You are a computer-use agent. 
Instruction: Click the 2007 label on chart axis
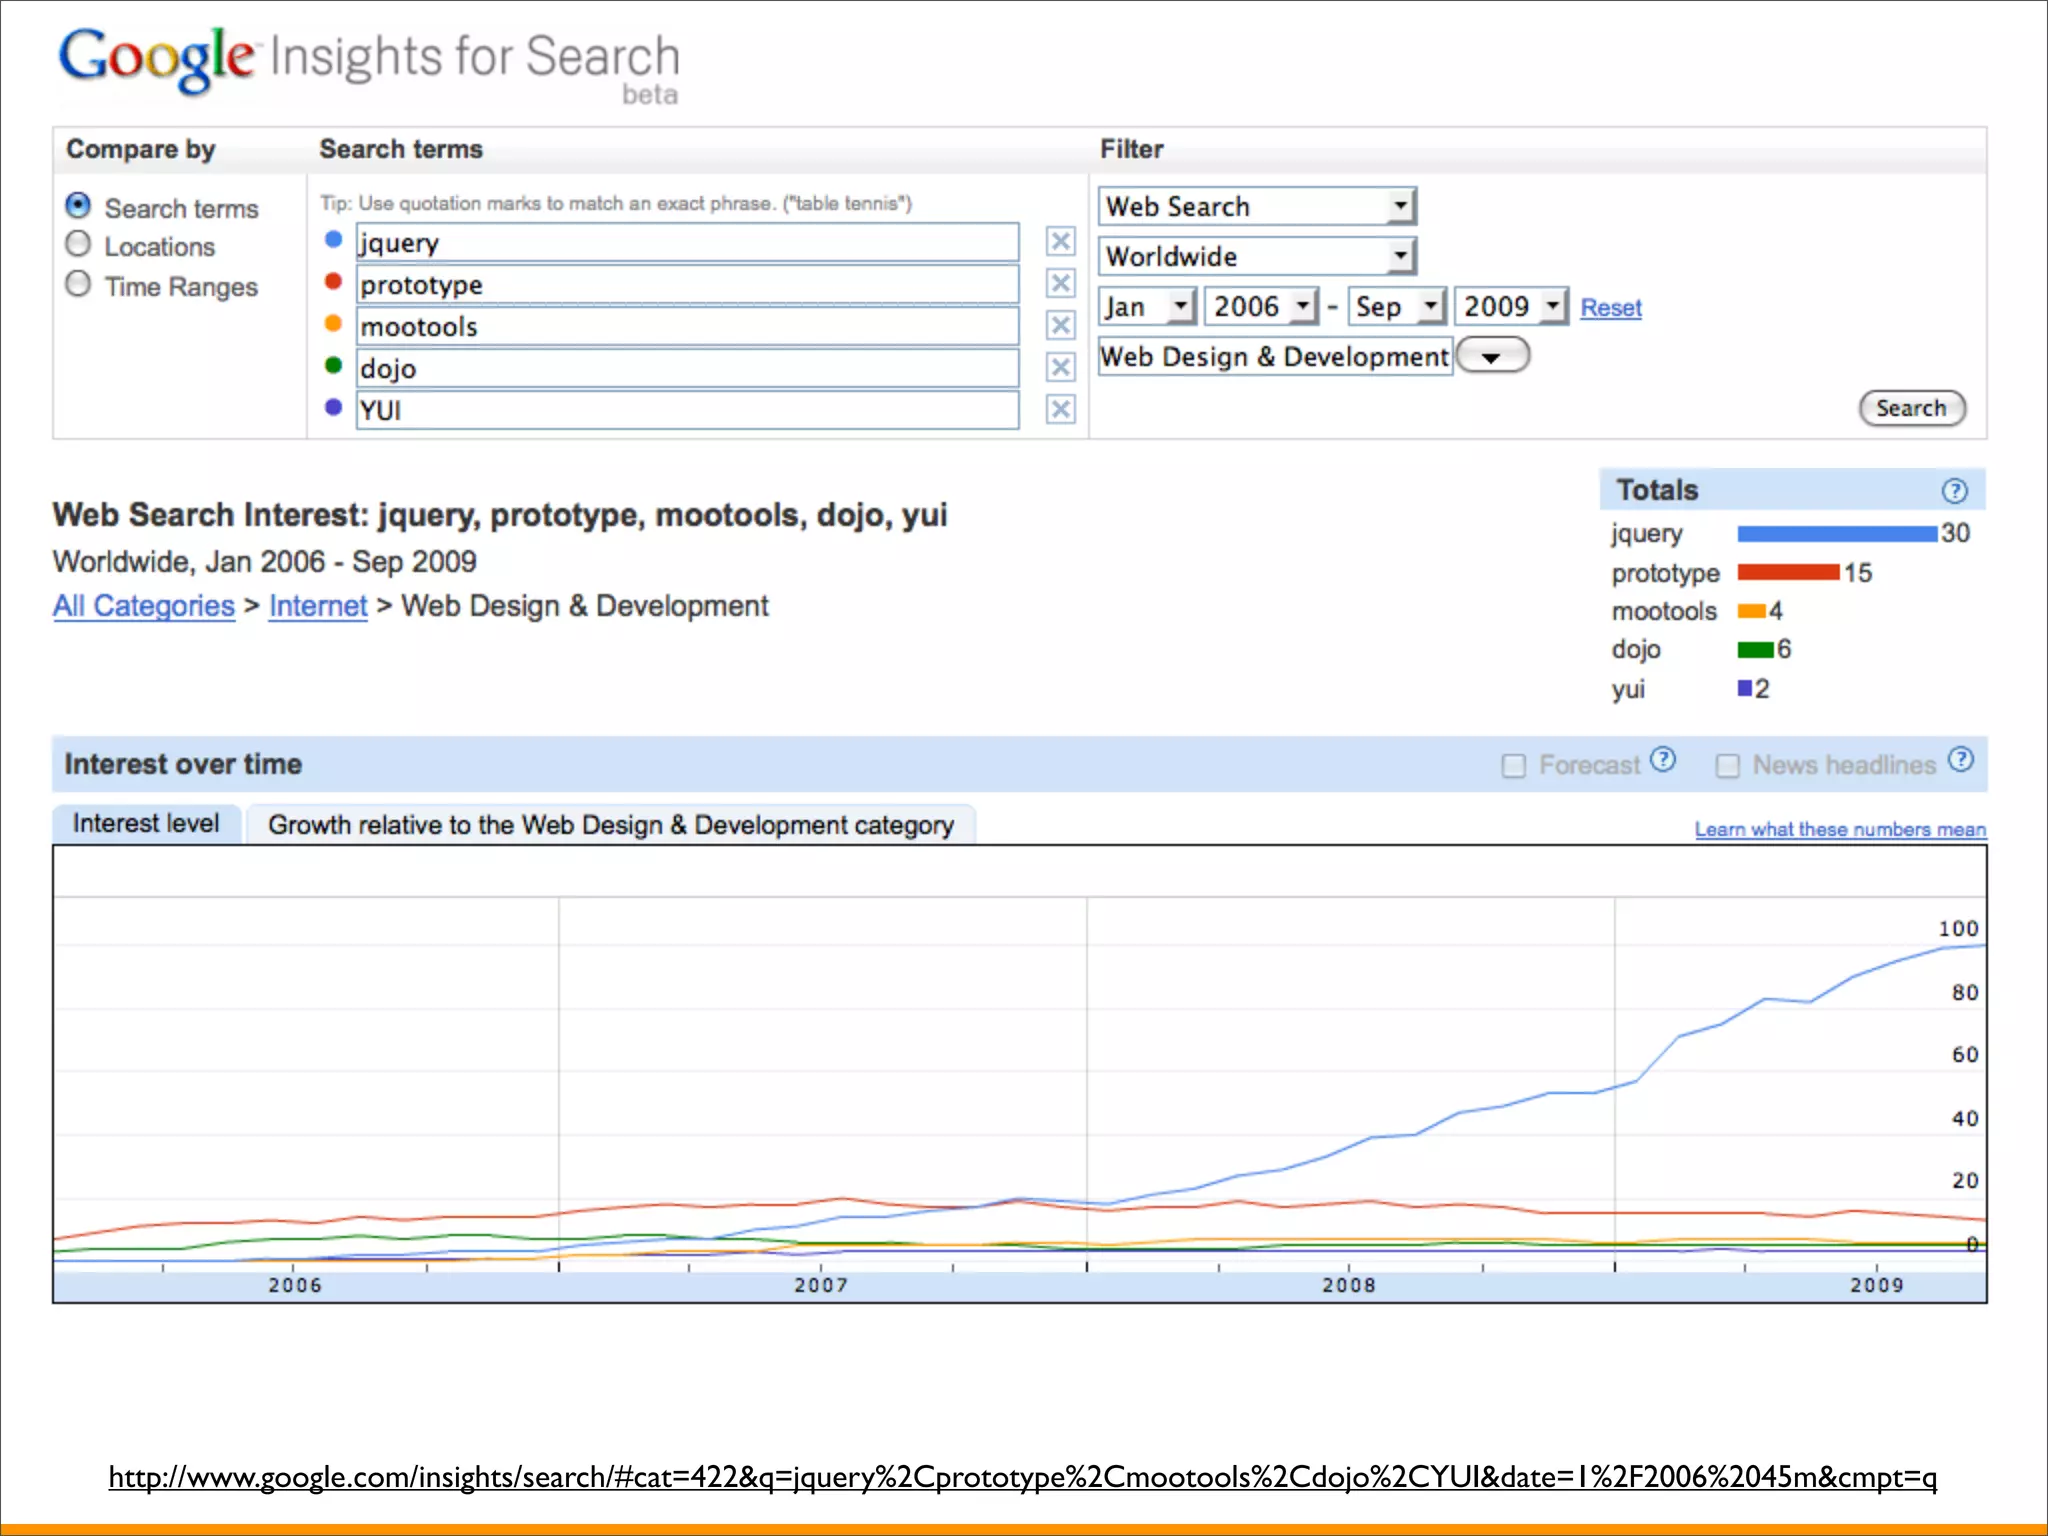pyautogui.click(x=821, y=1286)
